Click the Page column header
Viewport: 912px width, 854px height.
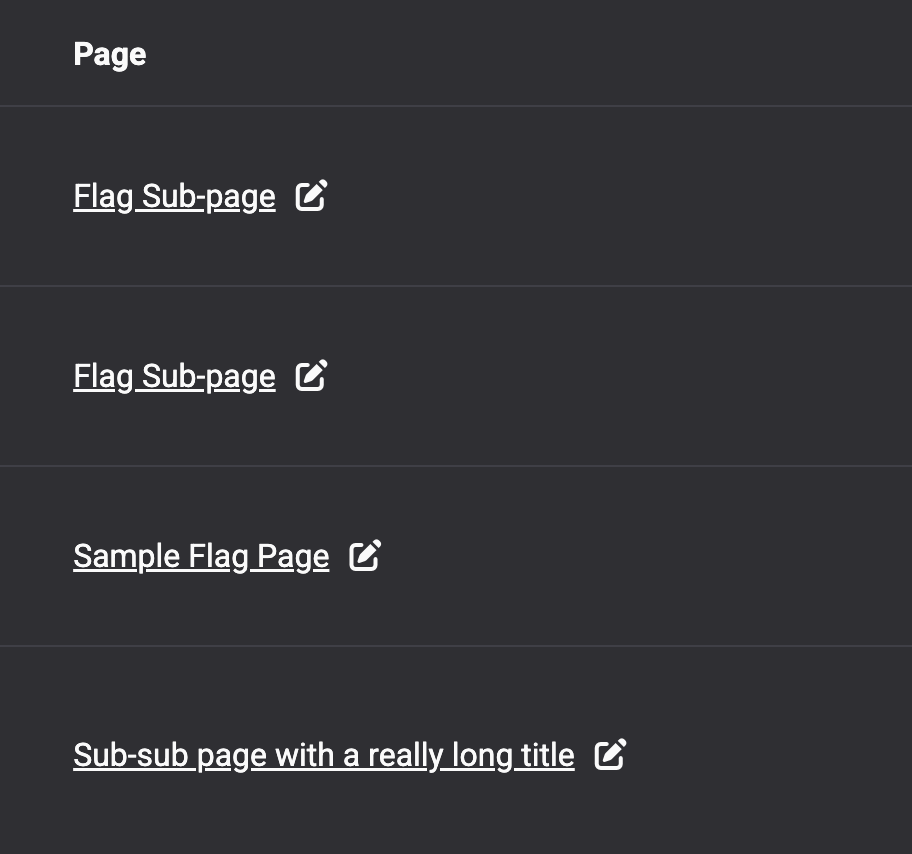point(110,54)
